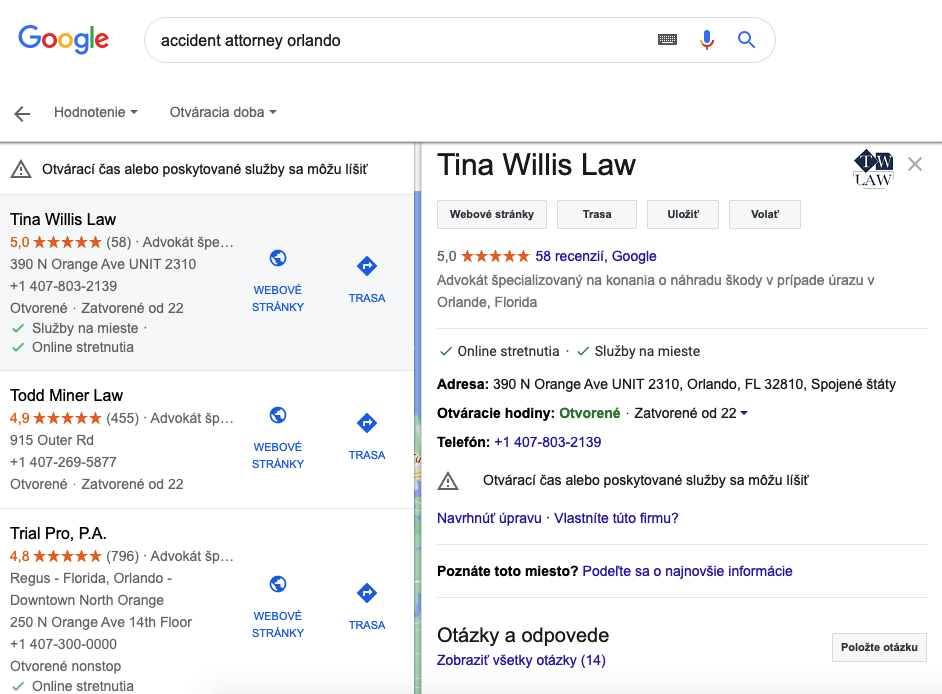The image size is (942, 694).
Task: Click phone +1 407-803-2139 in the list
Action: (x=64, y=287)
